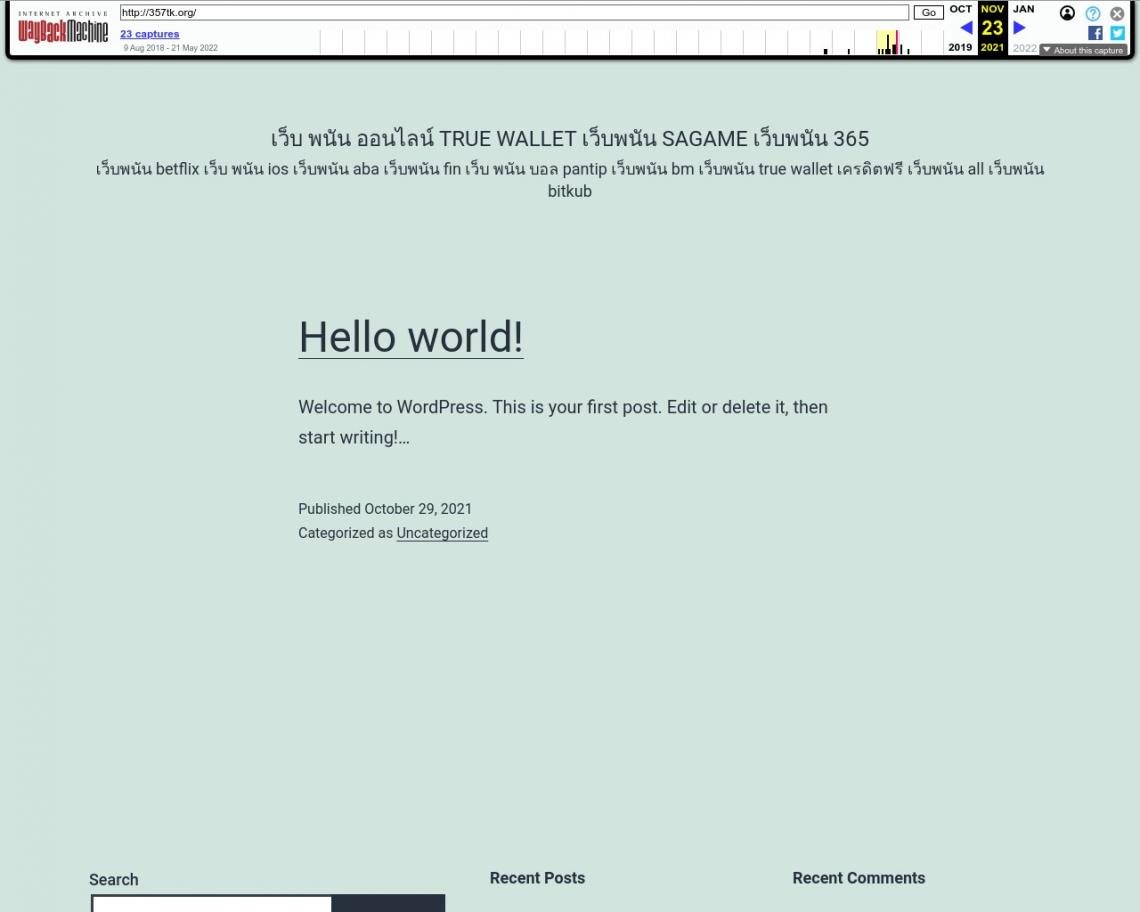This screenshot has height=912, width=1140.
Task: Open the user account icon
Action: [x=1067, y=13]
